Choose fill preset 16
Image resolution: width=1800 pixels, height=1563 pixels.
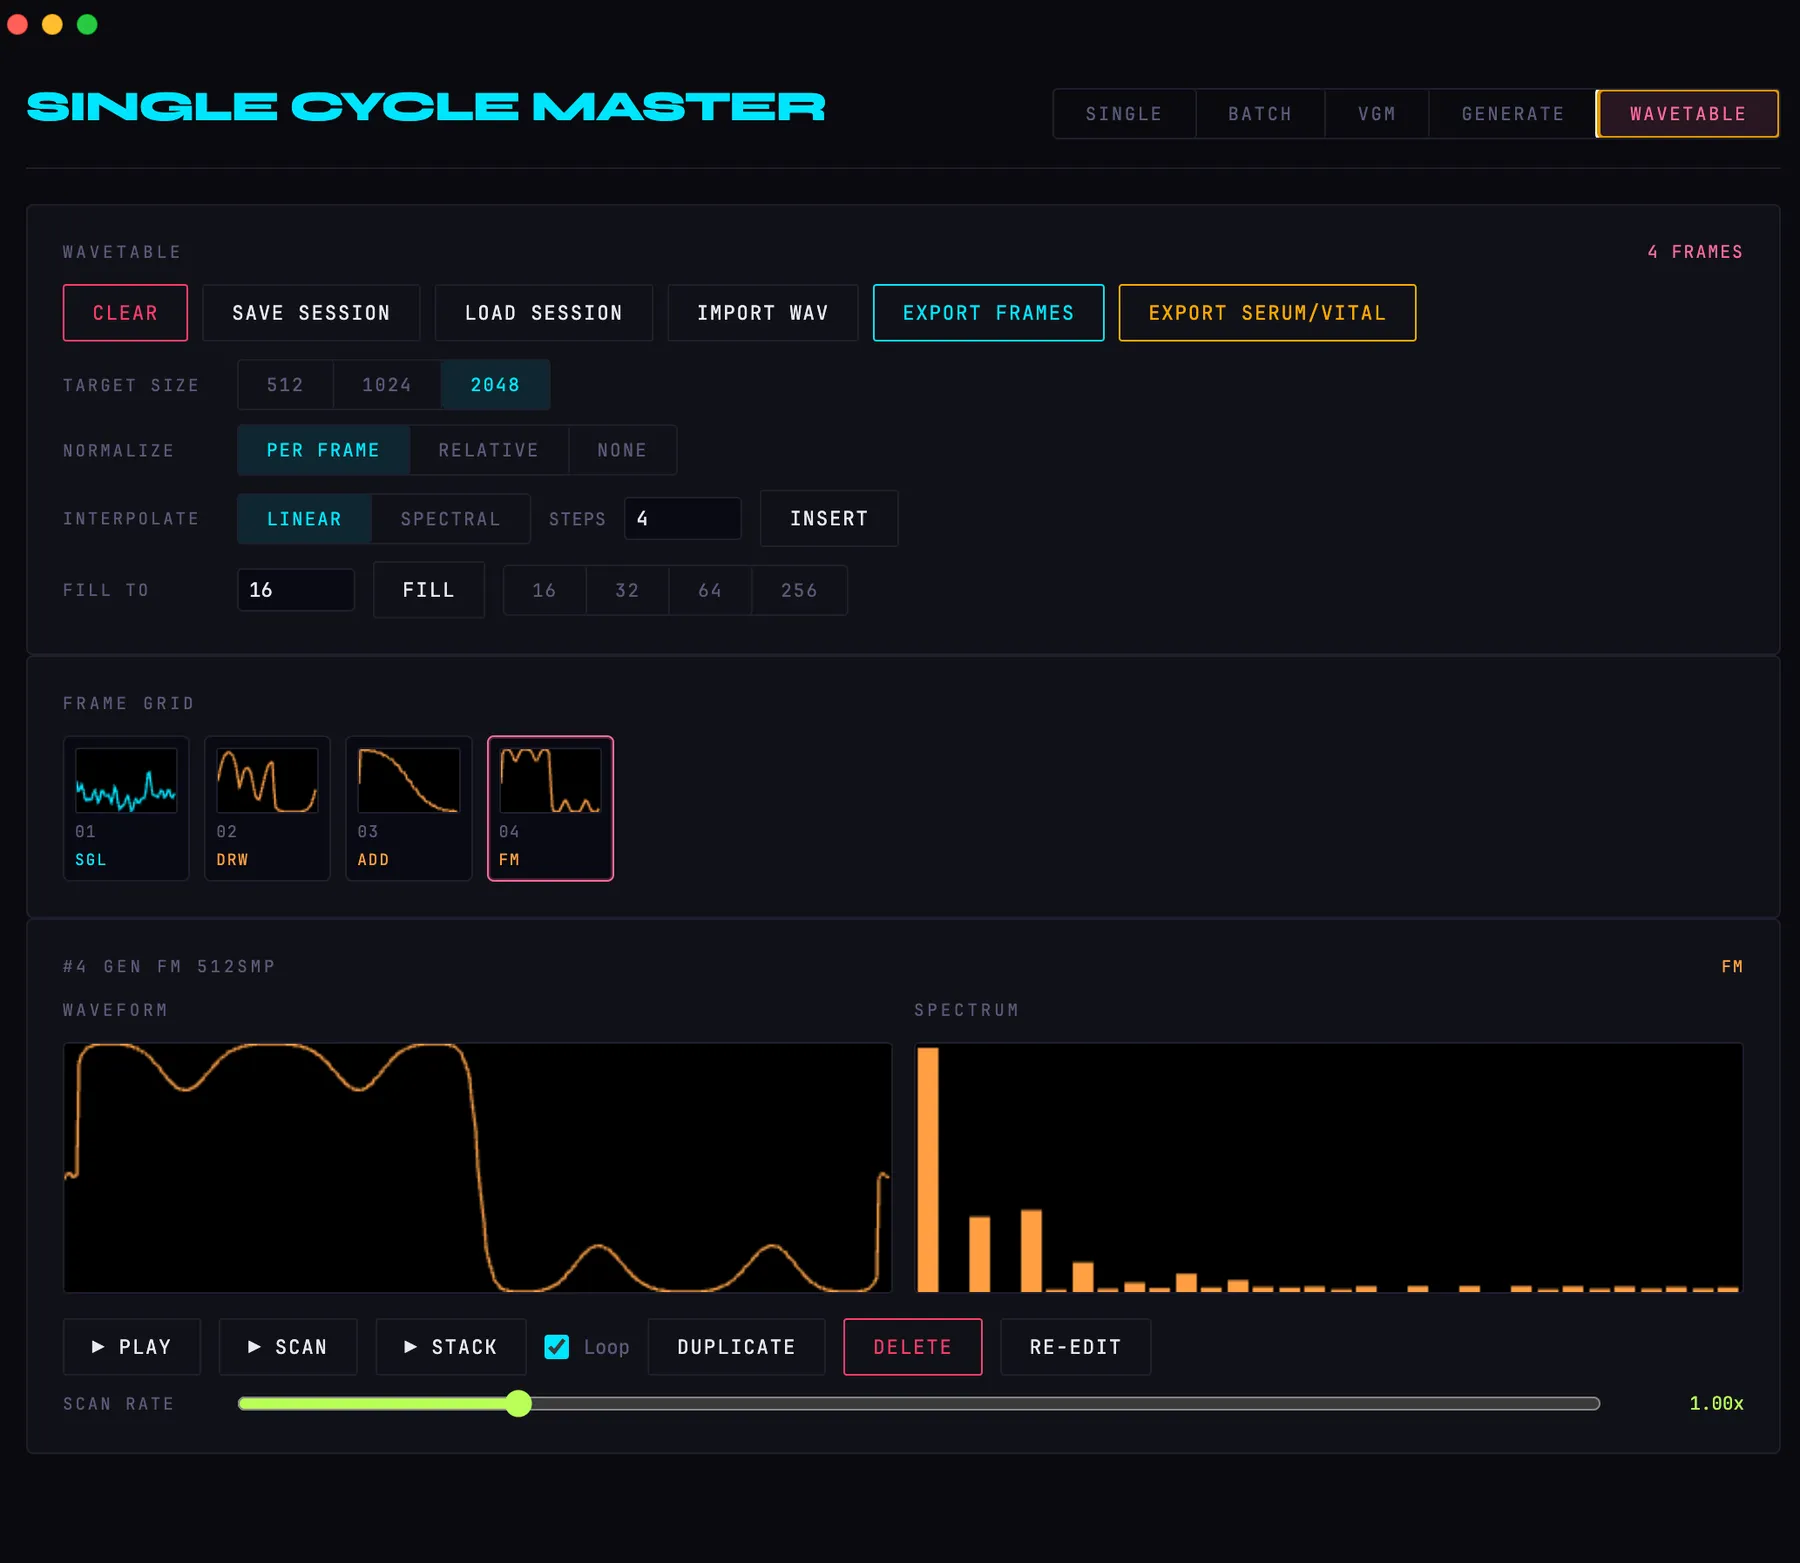544,591
